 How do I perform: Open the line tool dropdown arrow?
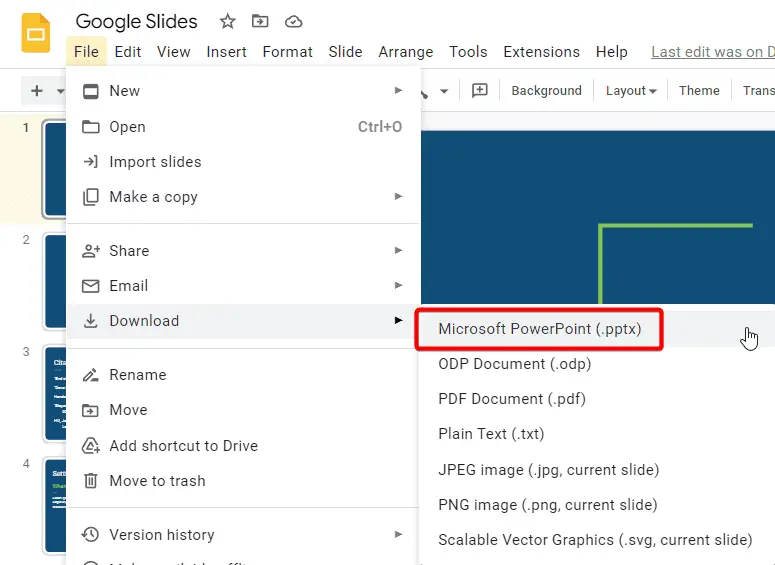pos(444,91)
